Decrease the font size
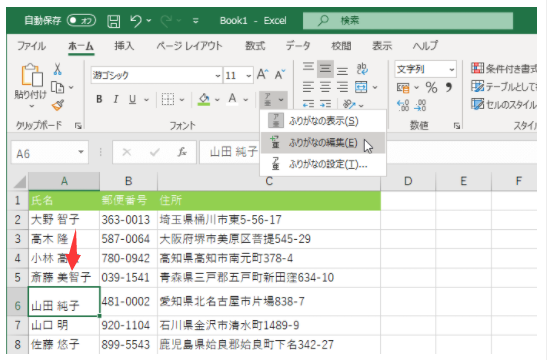Viewport: 547px width, 360px height. point(280,74)
